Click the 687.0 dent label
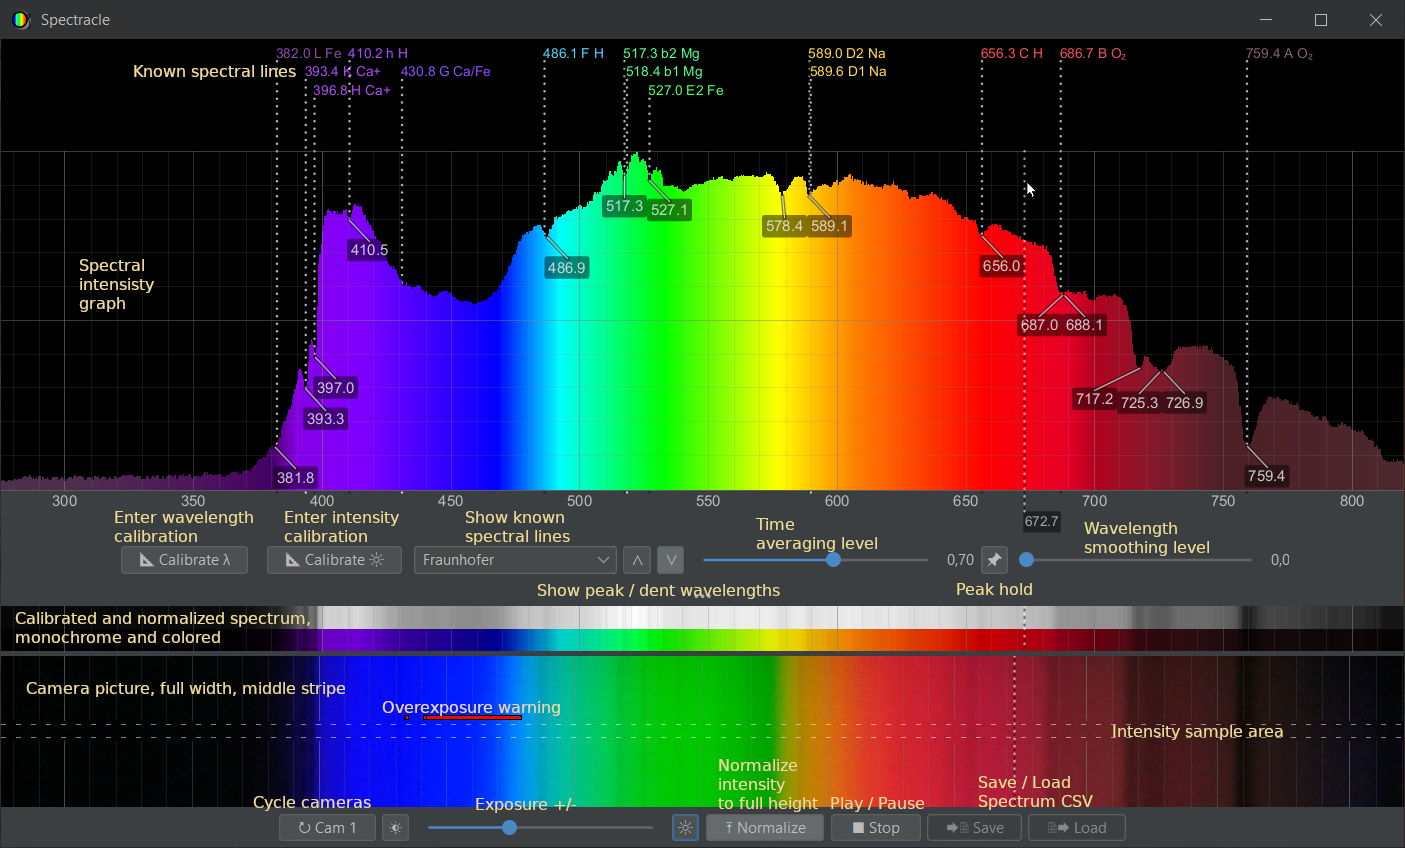1405x848 pixels. (1039, 325)
